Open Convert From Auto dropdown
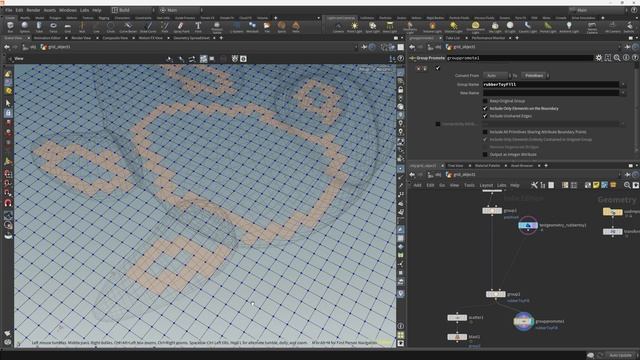The image size is (640, 360). click(x=497, y=76)
